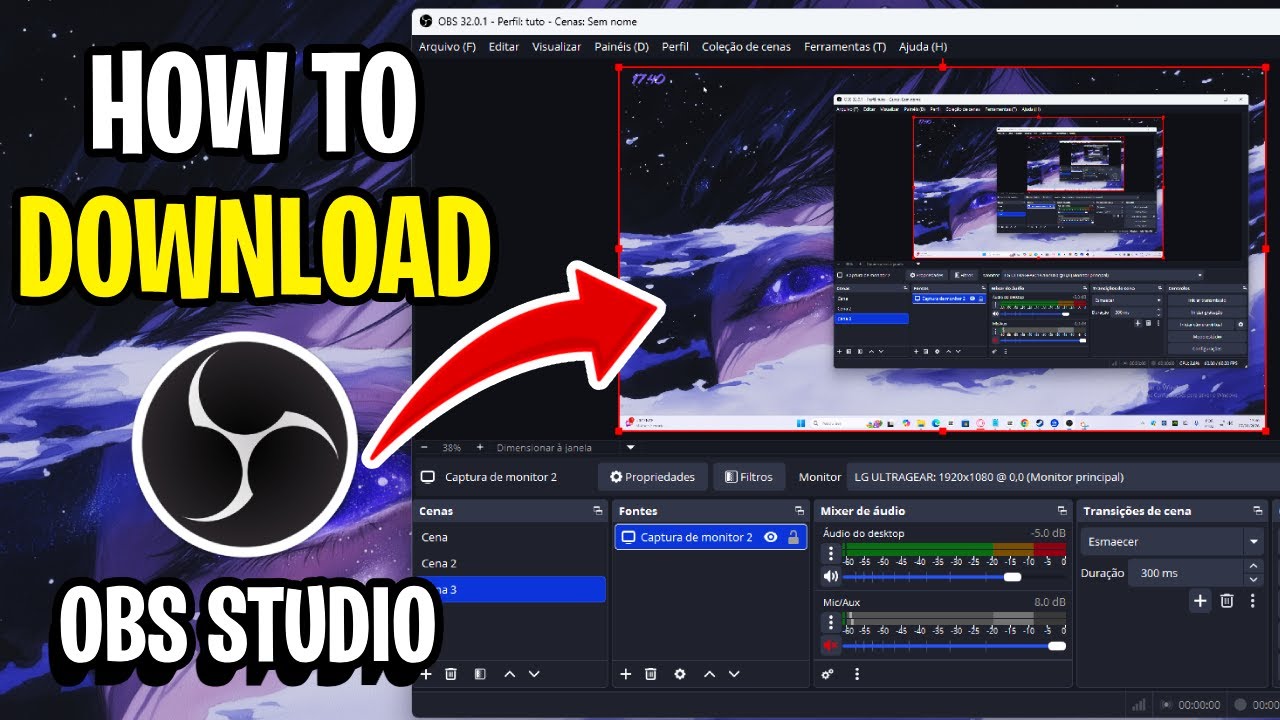The image size is (1280, 720).
Task: Open the Visualizar menu
Action: tap(557, 47)
